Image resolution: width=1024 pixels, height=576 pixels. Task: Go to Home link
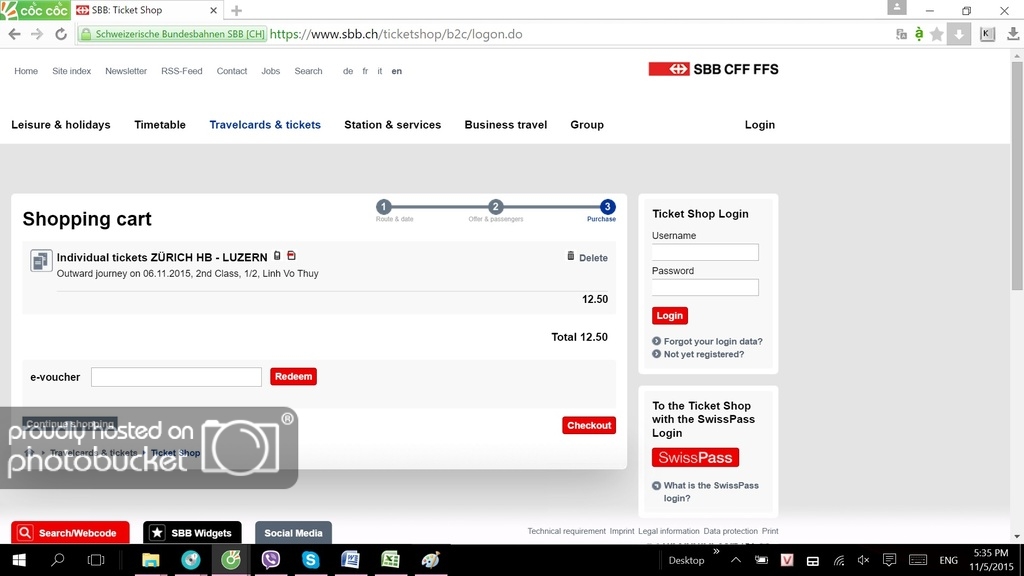click(x=26, y=71)
